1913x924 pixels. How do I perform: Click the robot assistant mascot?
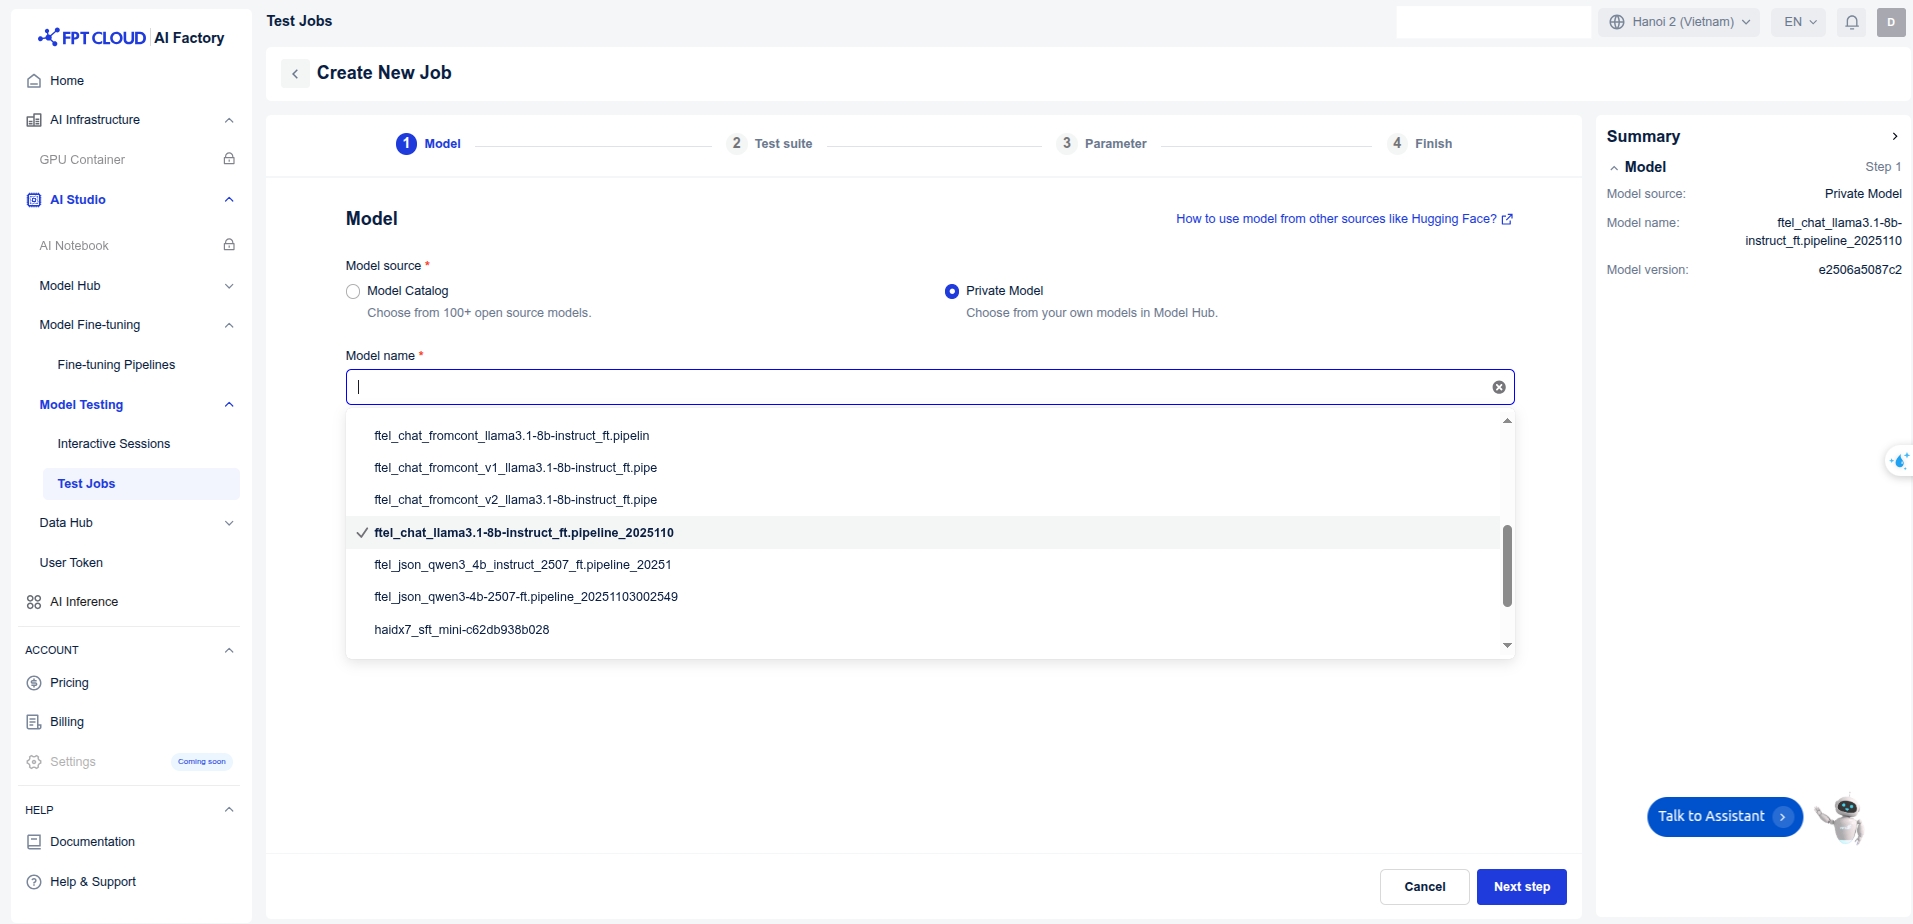[x=1842, y=819]
